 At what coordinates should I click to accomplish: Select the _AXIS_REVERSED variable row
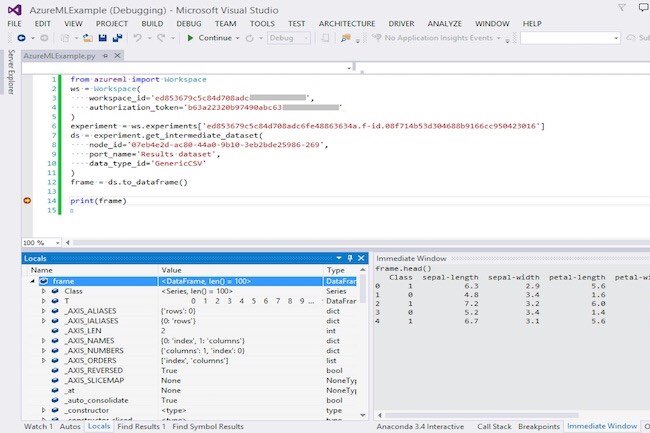pyautogui.click(x=193, y=371)
